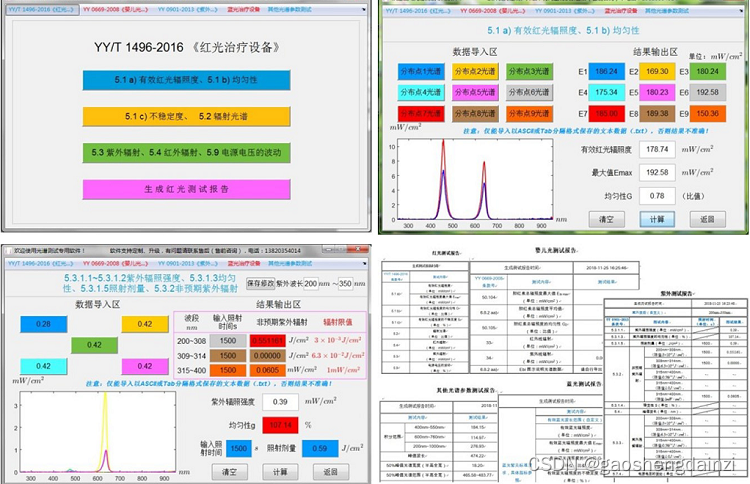Click blue 输入照射时间 field showing 1500
The width and height of the screenshot is (750, 484).
tap(239, 448)
